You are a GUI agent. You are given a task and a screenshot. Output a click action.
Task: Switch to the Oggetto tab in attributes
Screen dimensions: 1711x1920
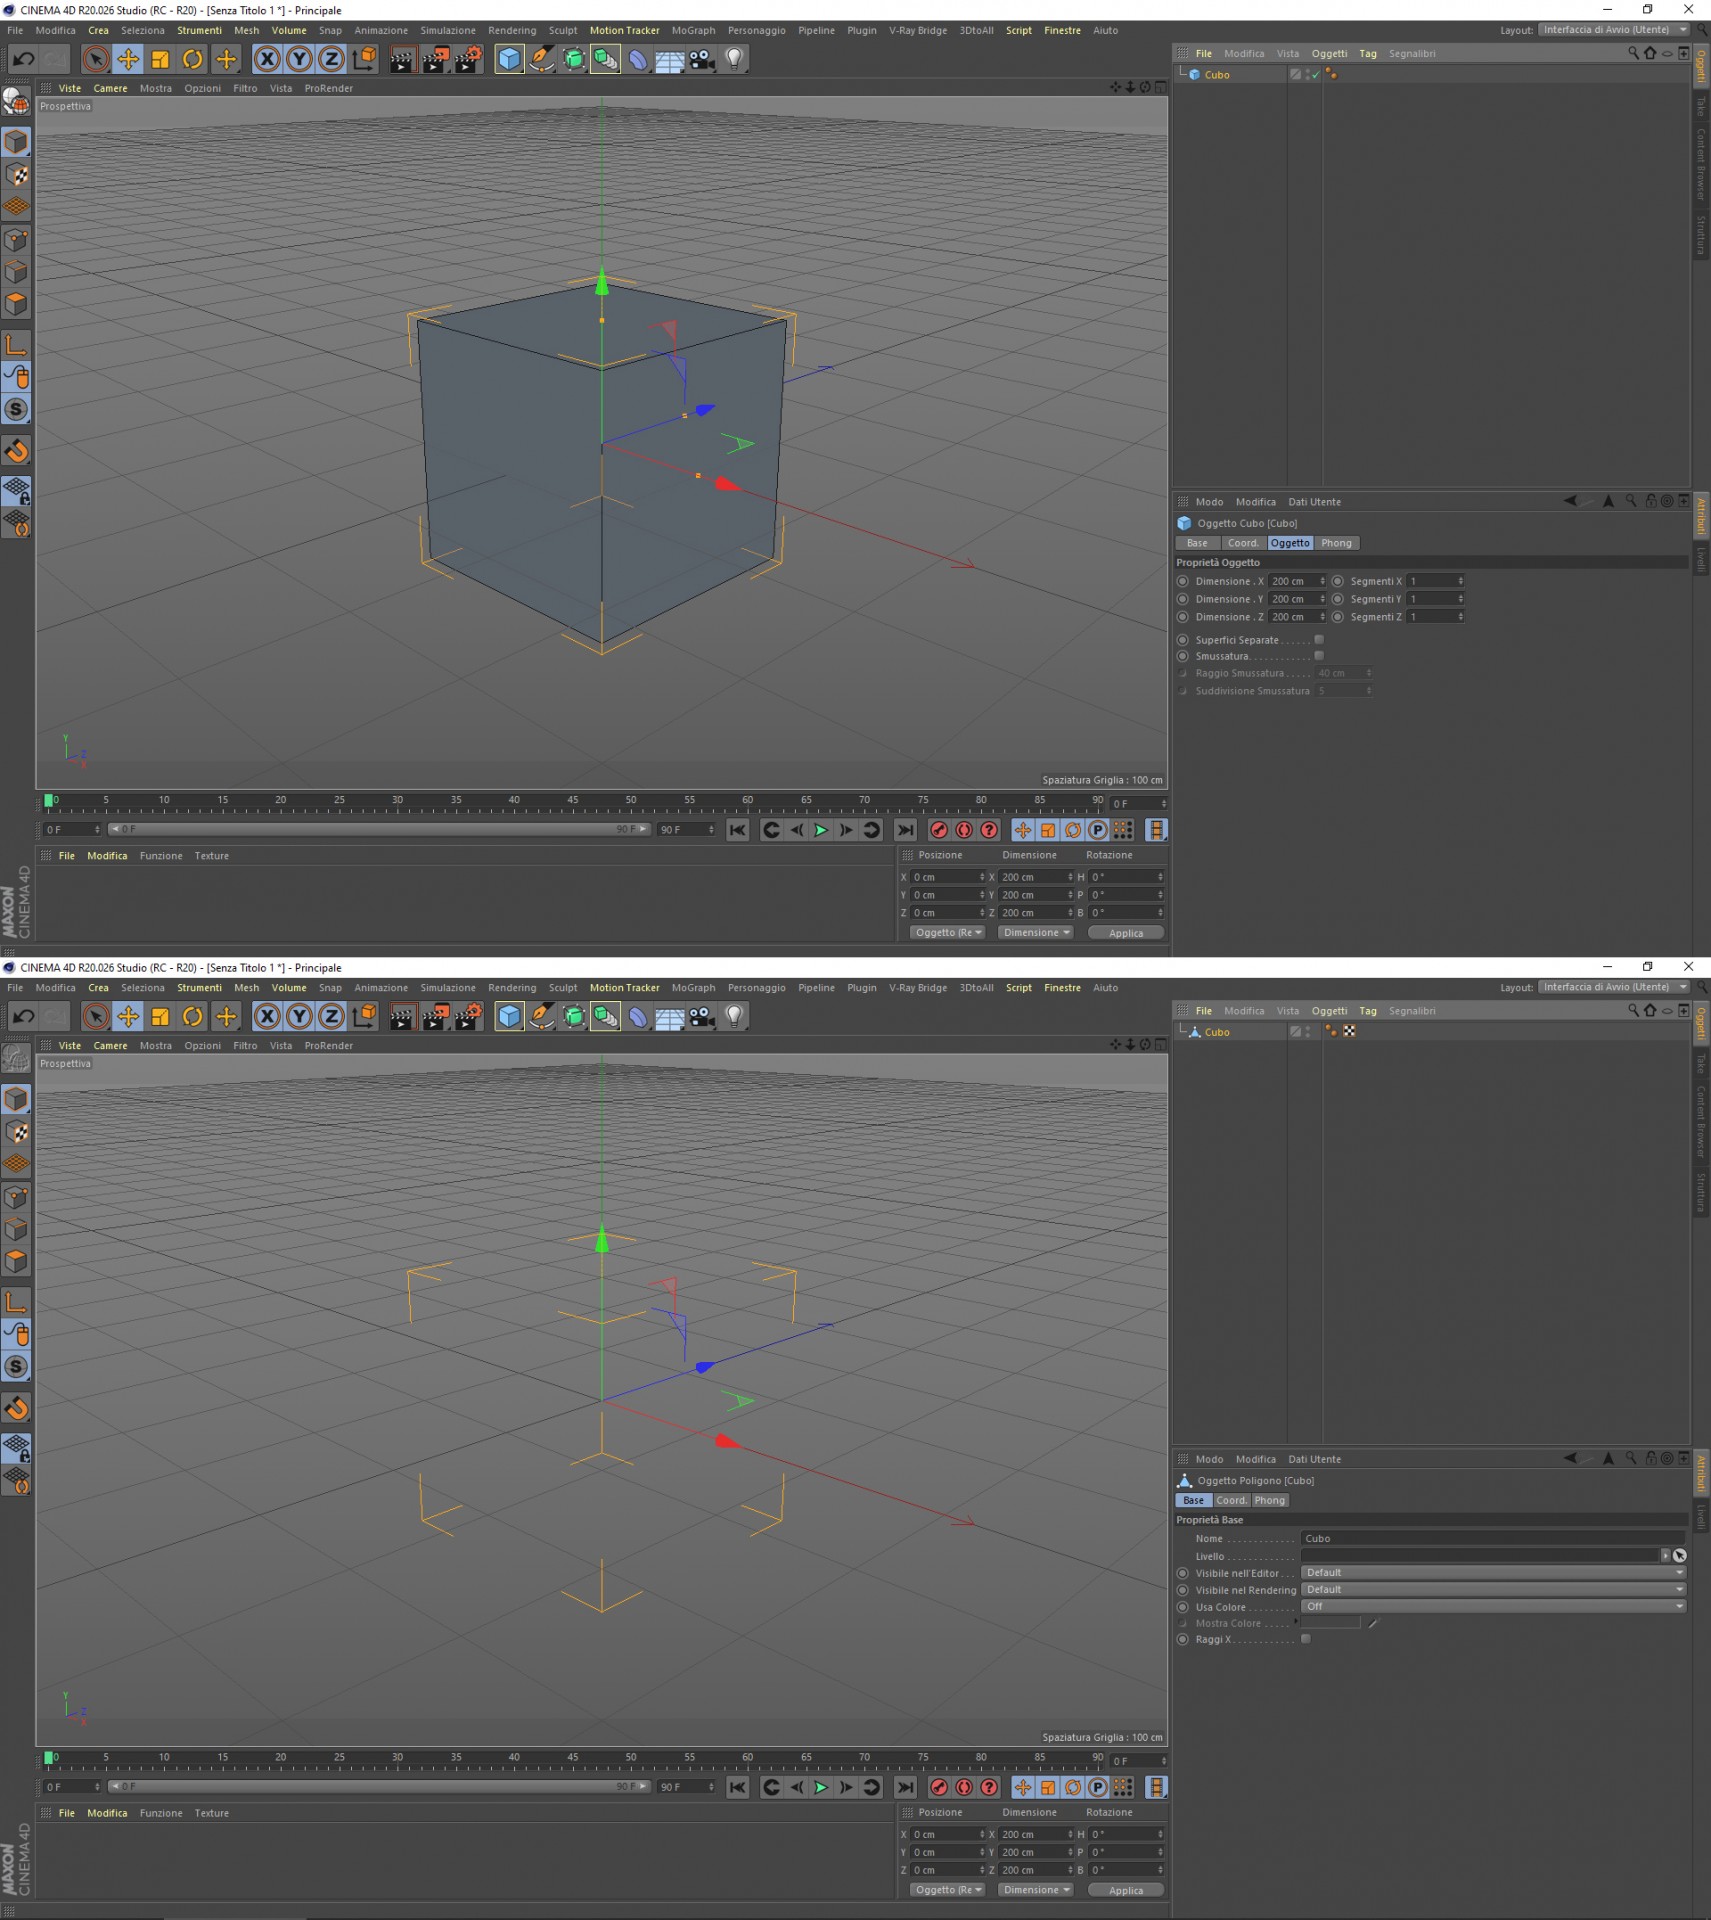coord(1290,543)
